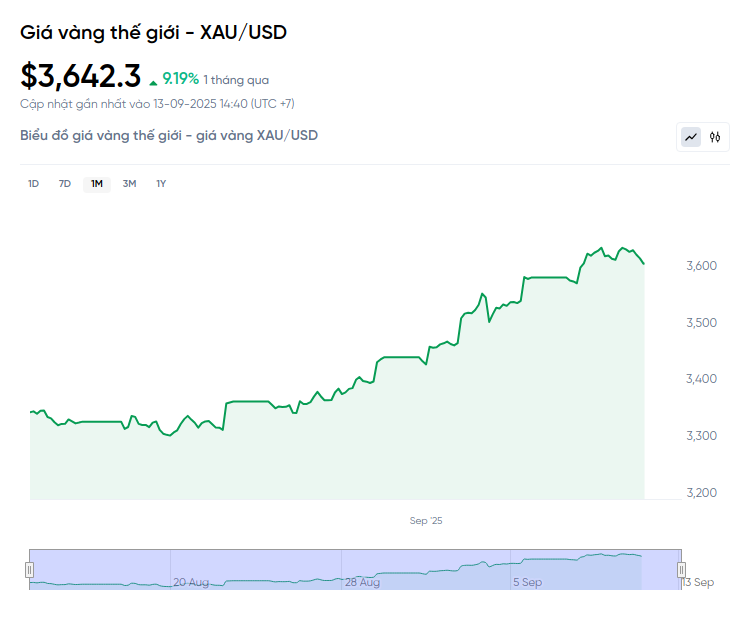
Task: Click the 28 Aug marker in navigator
Action: tap(362, 581)
